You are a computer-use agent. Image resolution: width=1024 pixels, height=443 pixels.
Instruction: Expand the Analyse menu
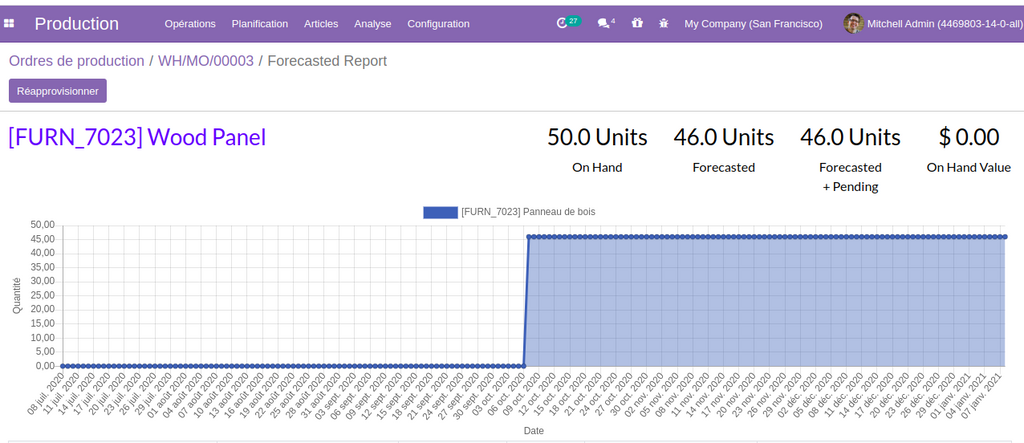click(x=372, y=23)
